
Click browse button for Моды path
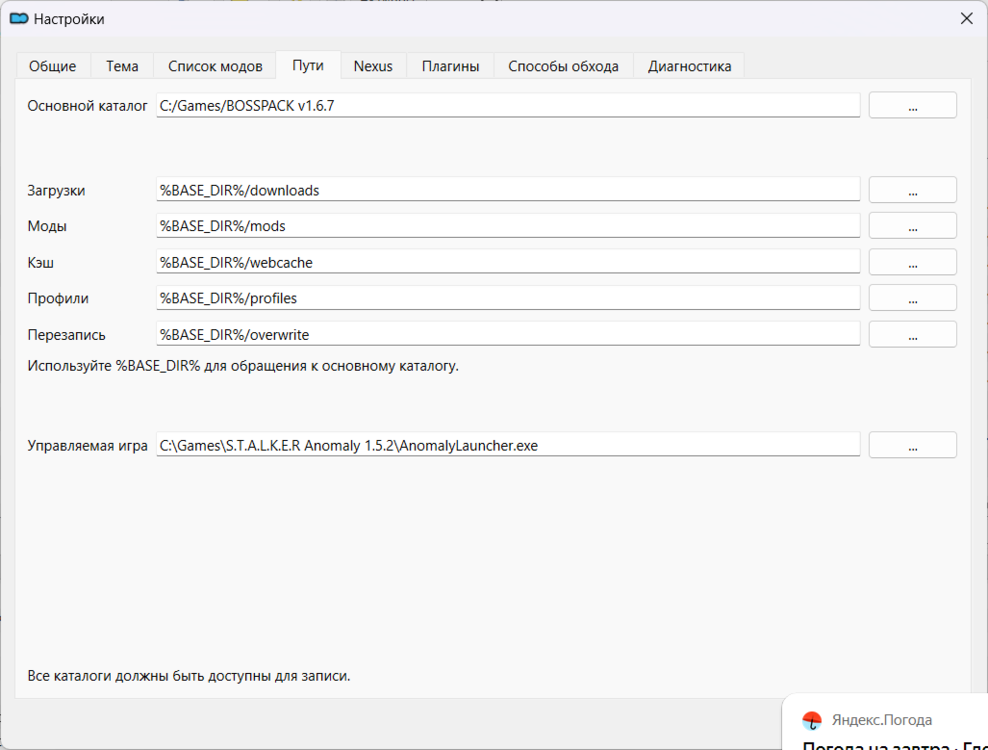pos(912,226)
